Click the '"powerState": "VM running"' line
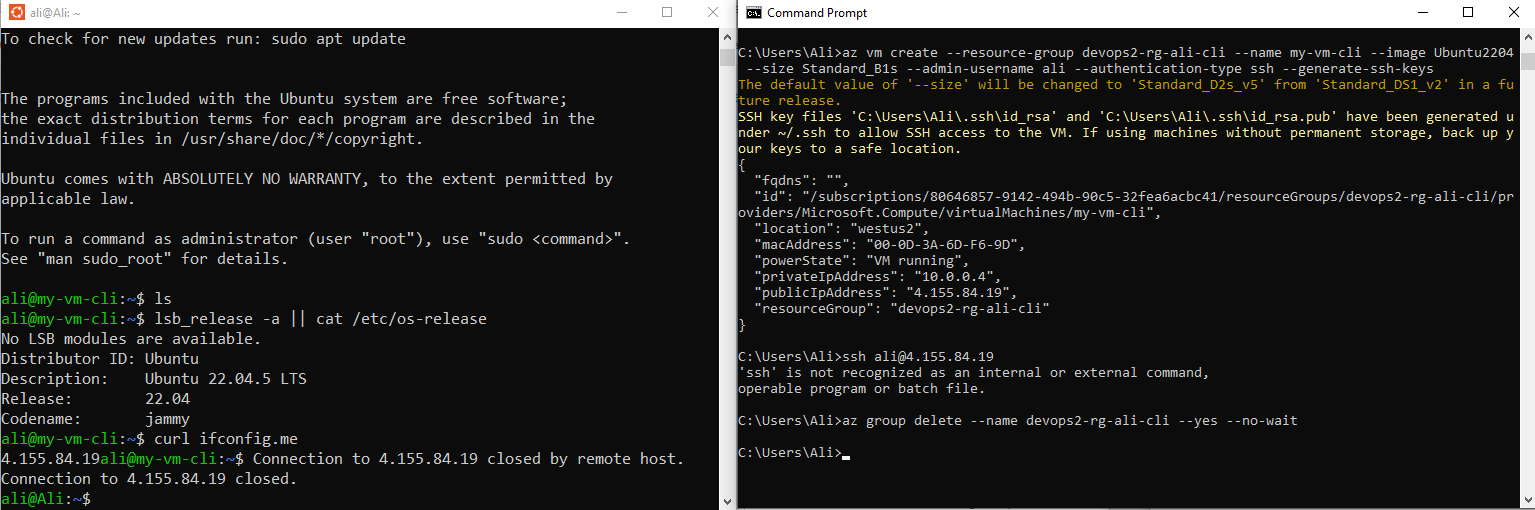Screen dimensions: 1535x510 pos(862,260)
